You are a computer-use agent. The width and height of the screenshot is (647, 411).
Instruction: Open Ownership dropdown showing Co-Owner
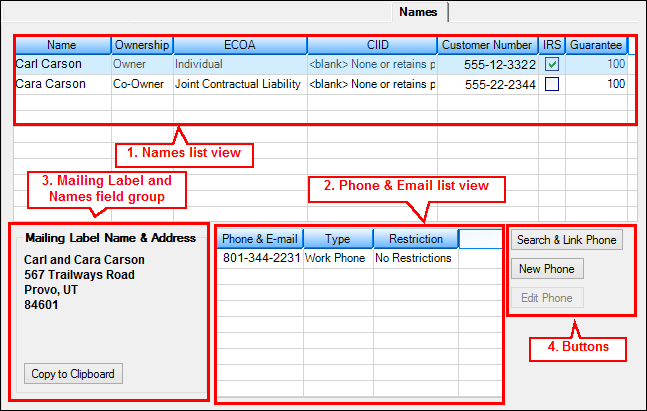click(142, 84)
